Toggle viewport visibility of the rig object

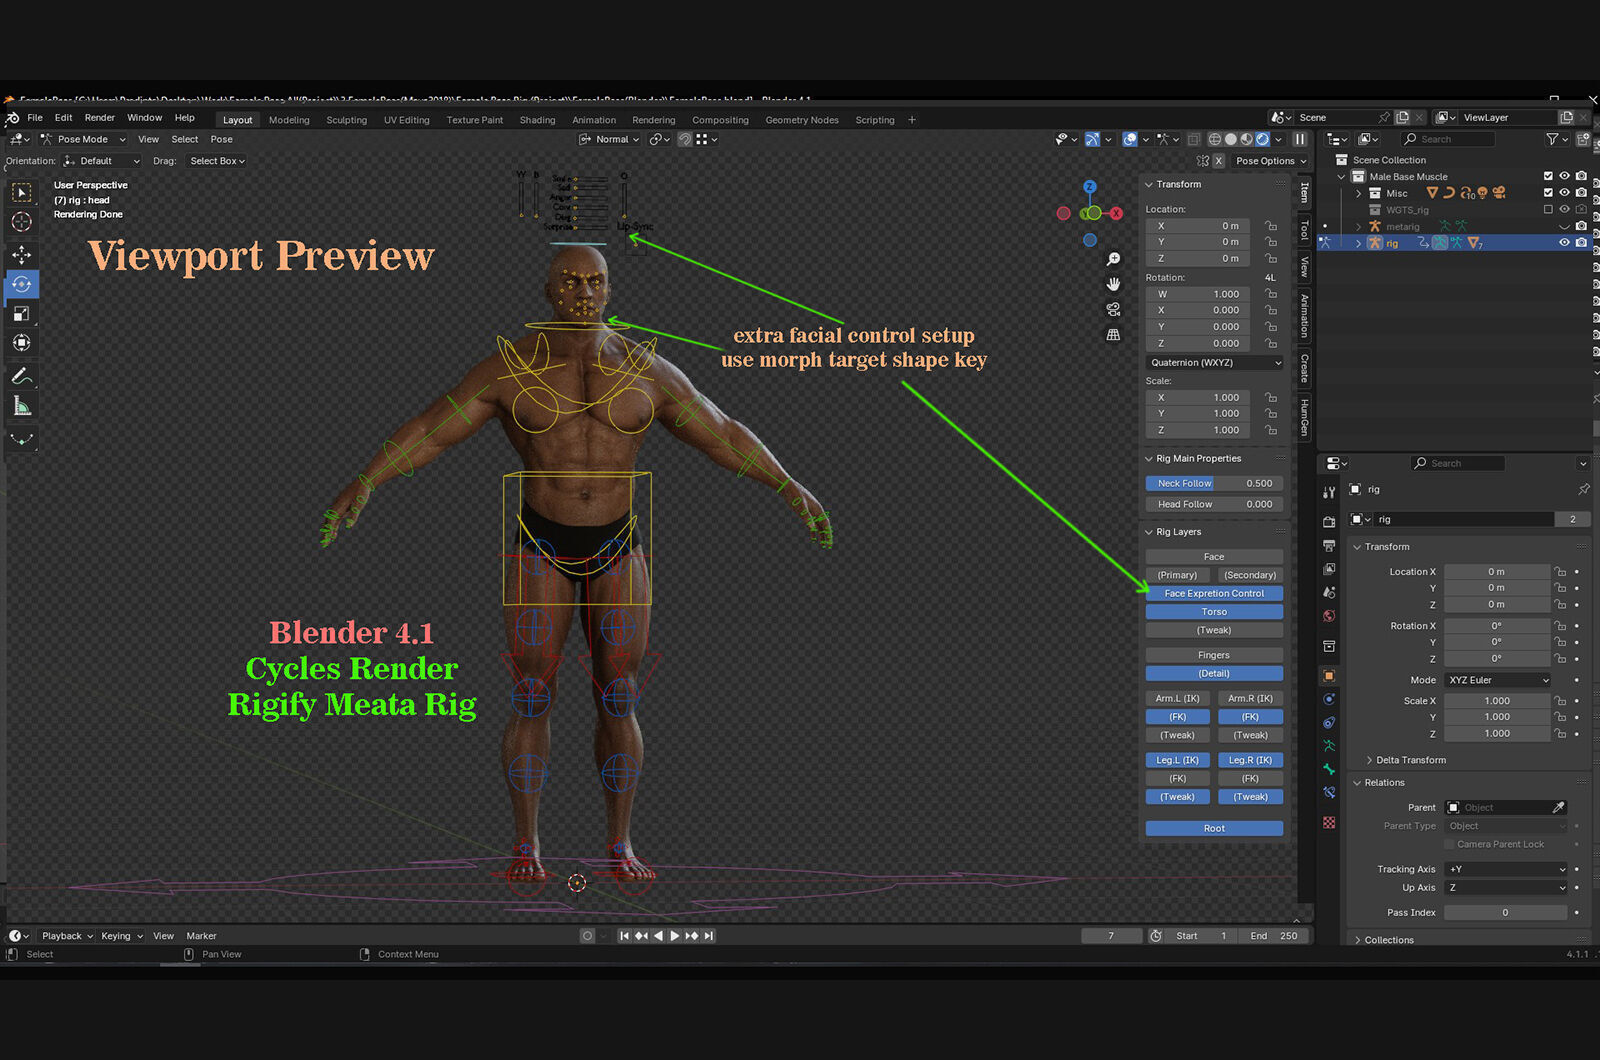tap(1564, 243)
